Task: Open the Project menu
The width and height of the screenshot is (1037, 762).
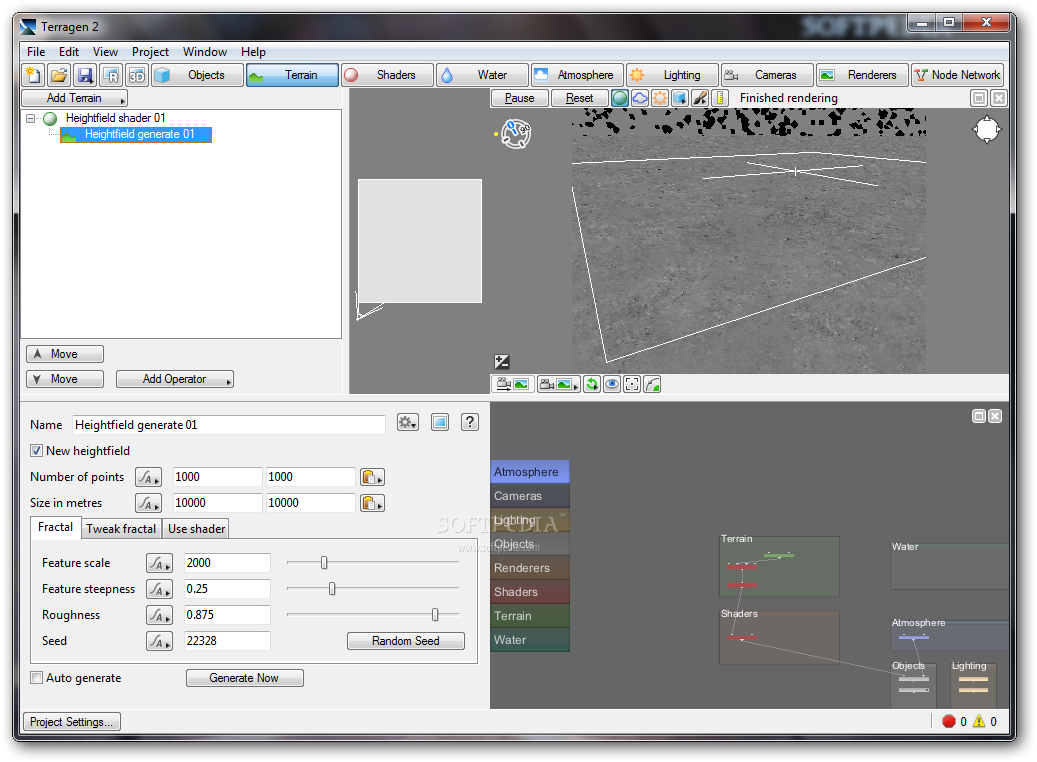Action: tap(150, 52)
